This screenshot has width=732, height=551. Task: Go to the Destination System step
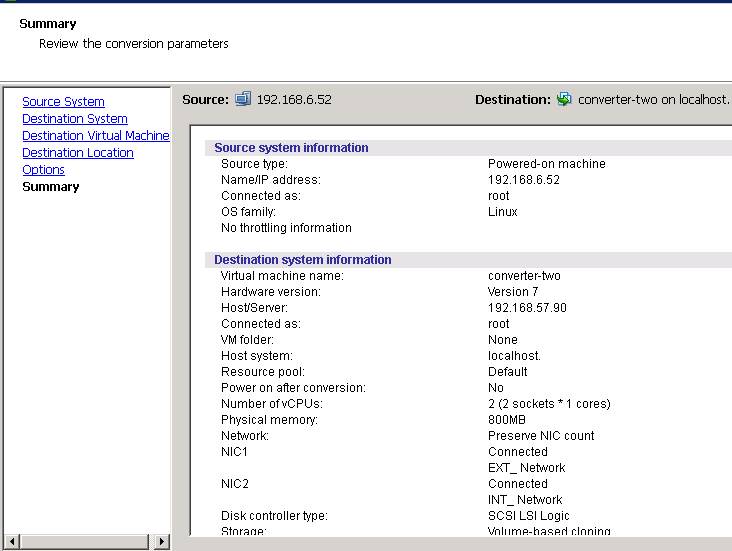point(75,119)
